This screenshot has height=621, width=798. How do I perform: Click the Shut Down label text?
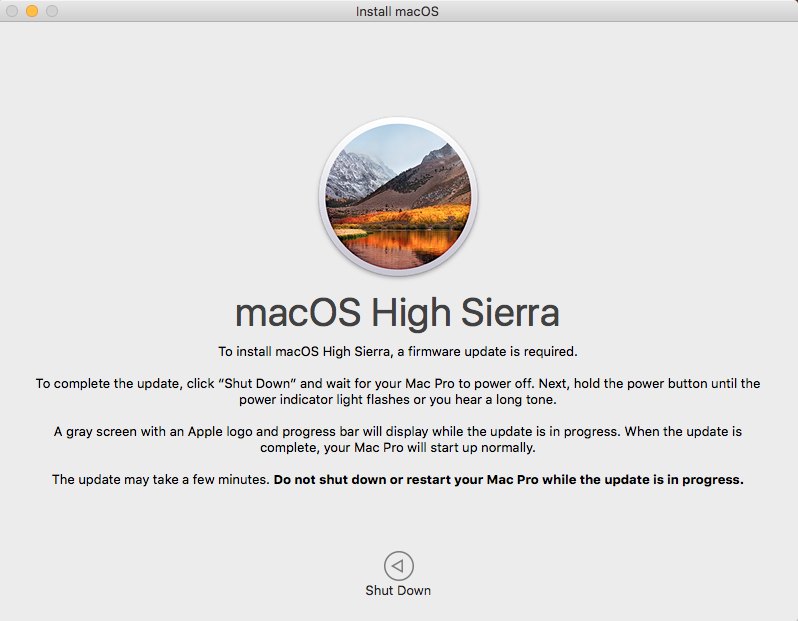tap(398, 590)
